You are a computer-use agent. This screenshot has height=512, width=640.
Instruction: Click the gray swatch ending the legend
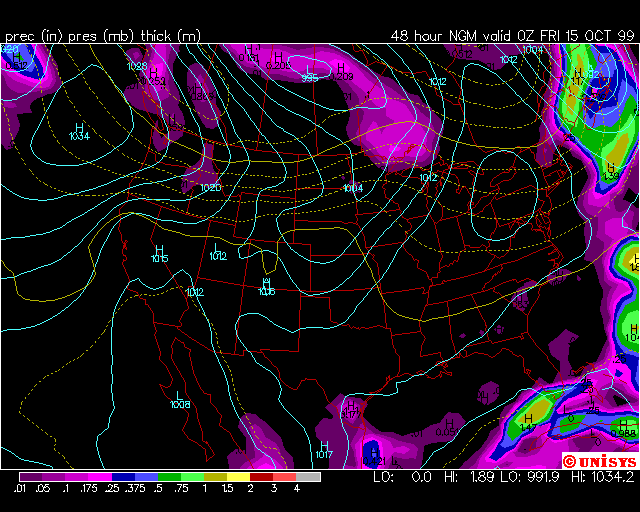coord(308,477)
